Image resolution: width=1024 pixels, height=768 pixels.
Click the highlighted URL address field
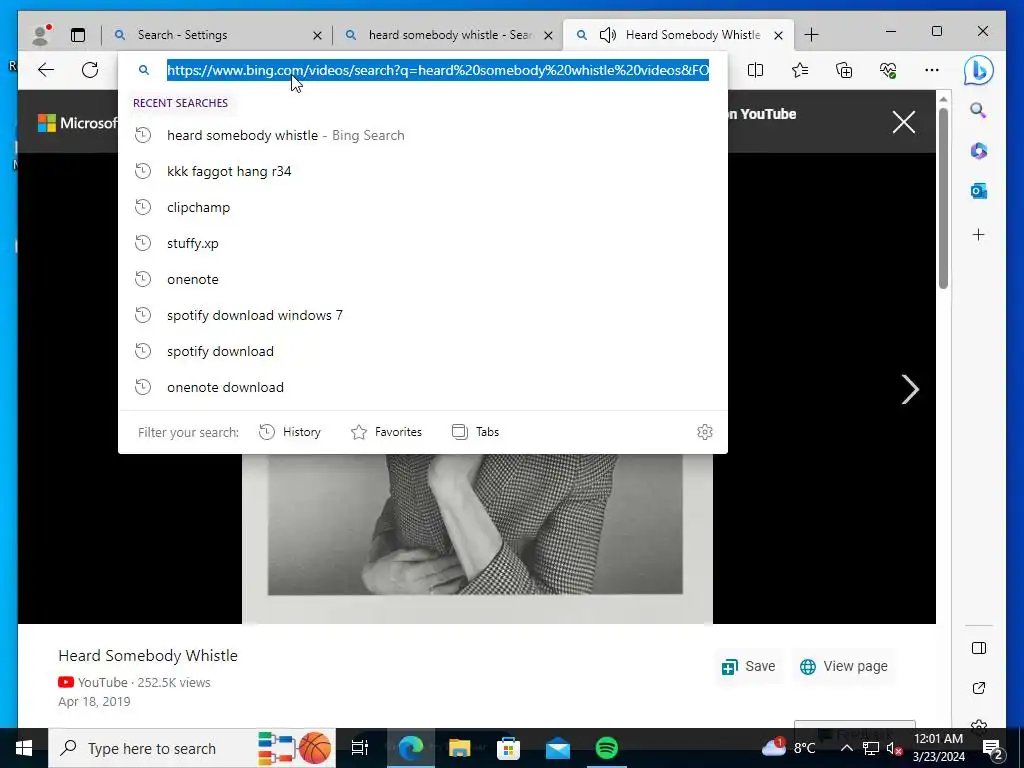point(438,70)
